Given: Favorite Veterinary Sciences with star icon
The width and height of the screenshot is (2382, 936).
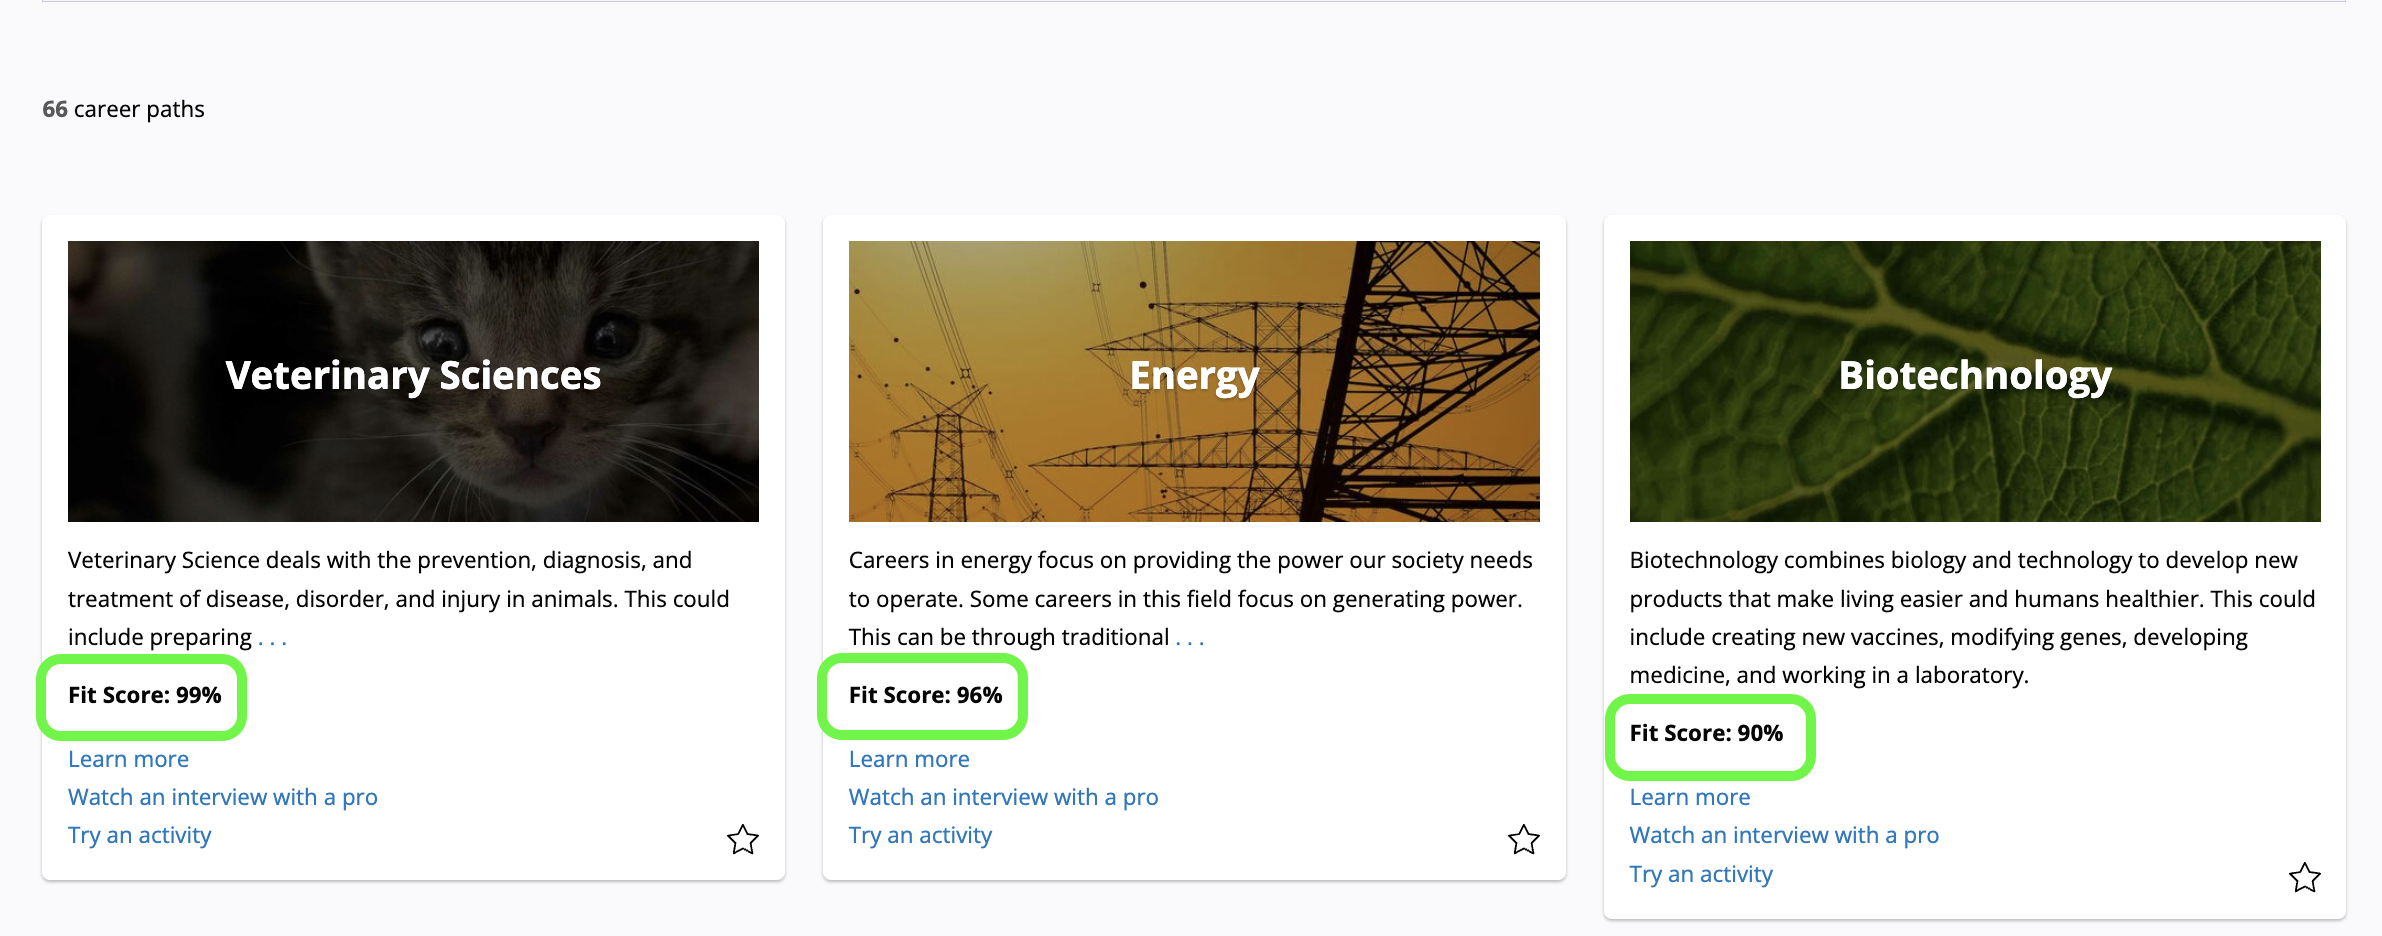Looking at the screenshot, I should (x=742, y=839).
